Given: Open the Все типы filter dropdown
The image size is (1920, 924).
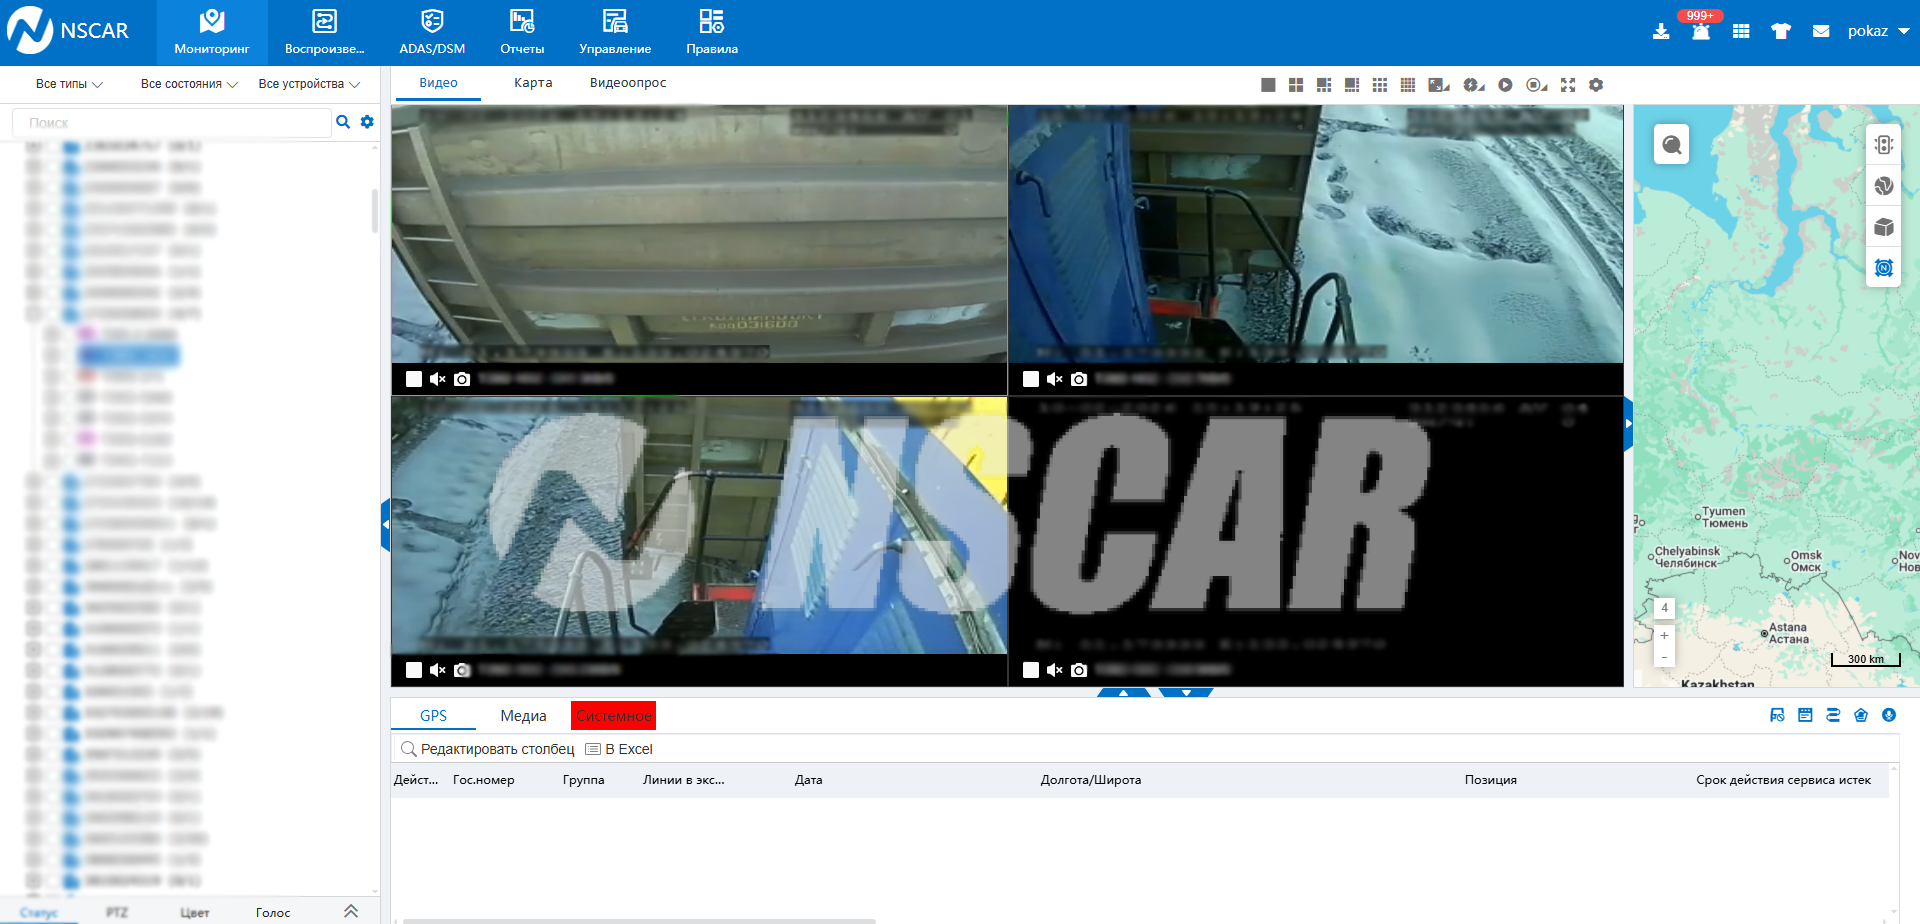Looking at the screenshot, I should click(69, 84).
